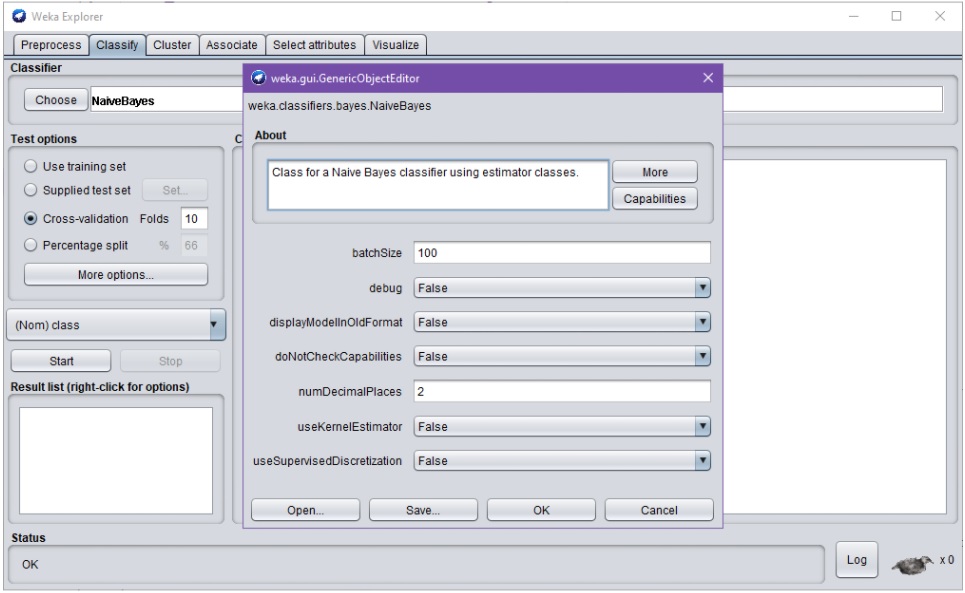Image resolution: width=965 pixels, height=593 pixels.
Task: Minimize the Weka Explorer window
Action: pos(854,17)
